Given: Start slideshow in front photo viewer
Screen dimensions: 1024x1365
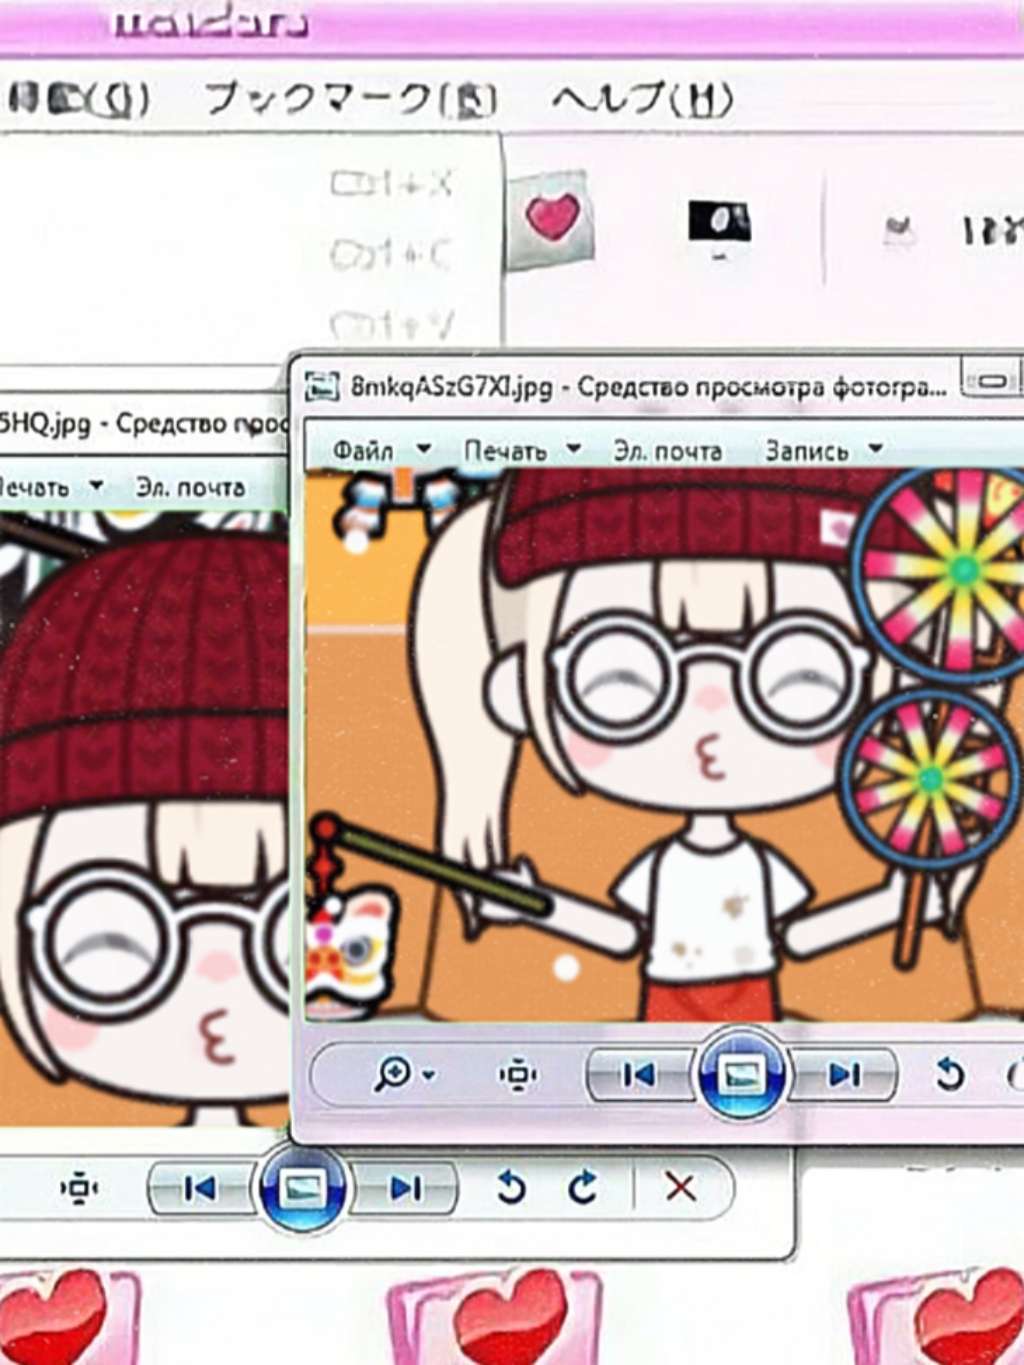Looking at the screenshot, I should click(741, 1076).
